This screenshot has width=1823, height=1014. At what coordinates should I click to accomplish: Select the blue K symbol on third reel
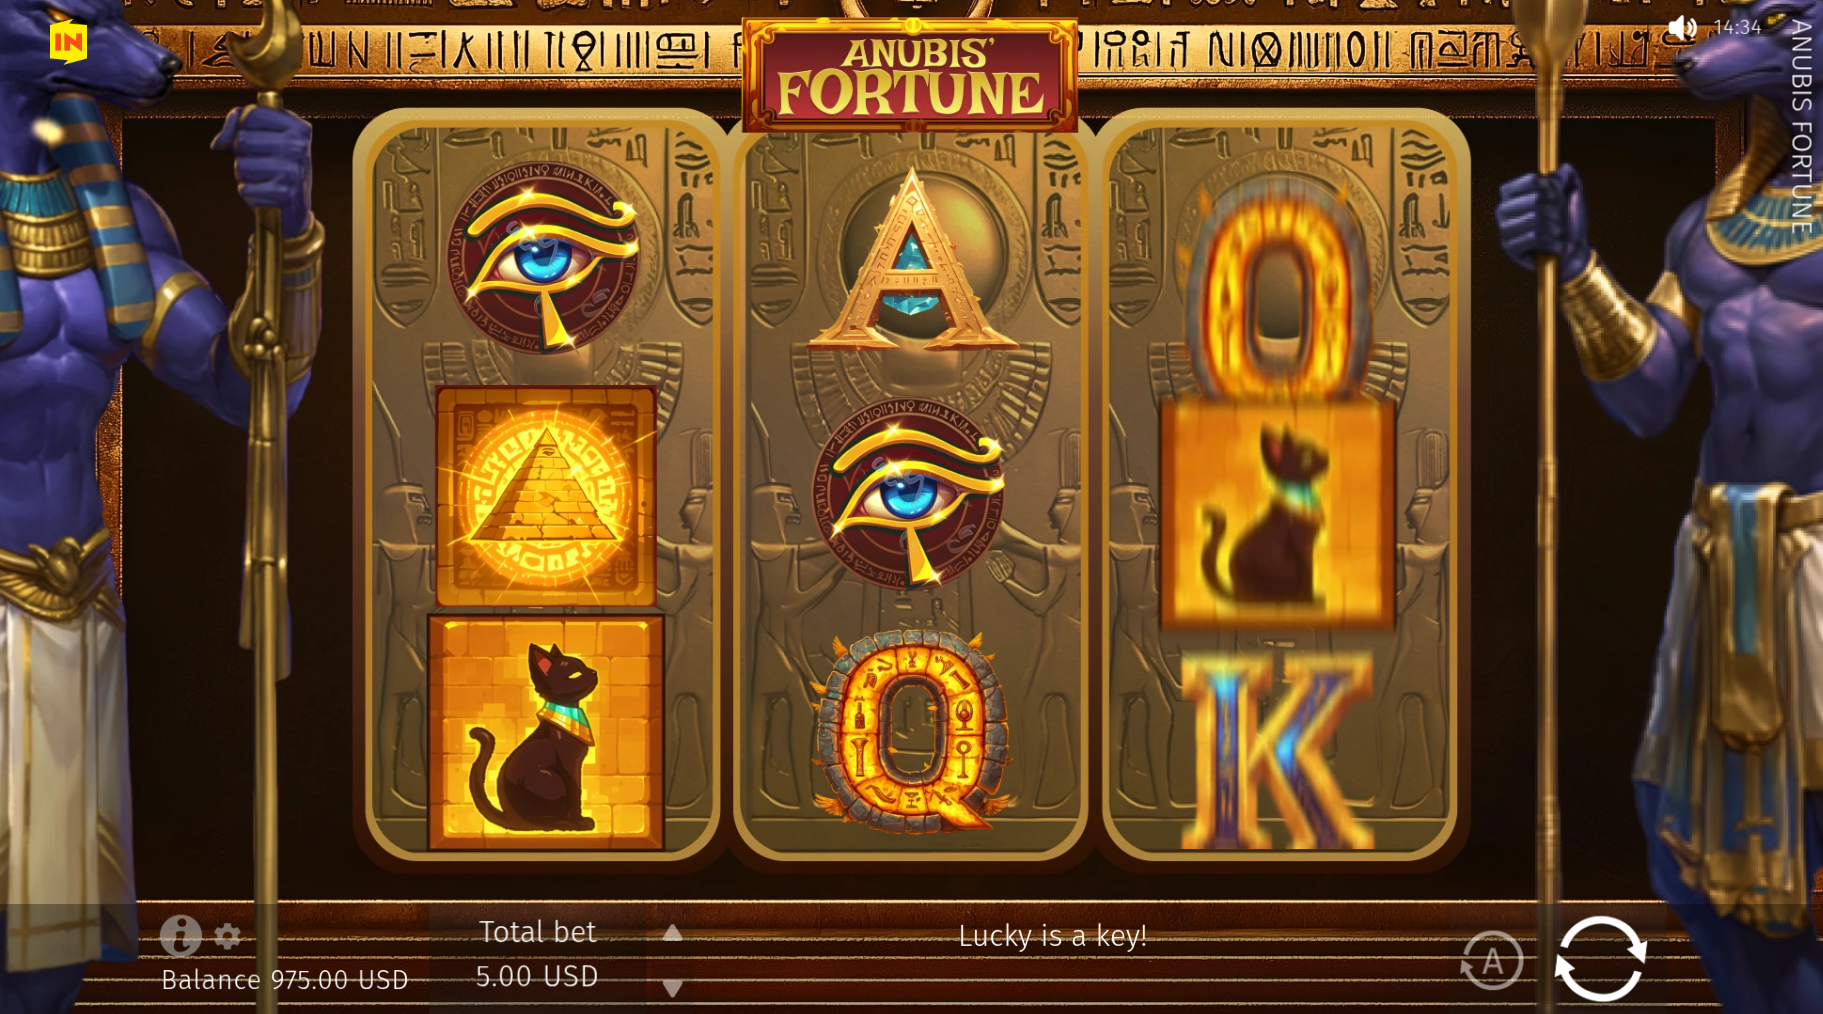(1277, 752)
